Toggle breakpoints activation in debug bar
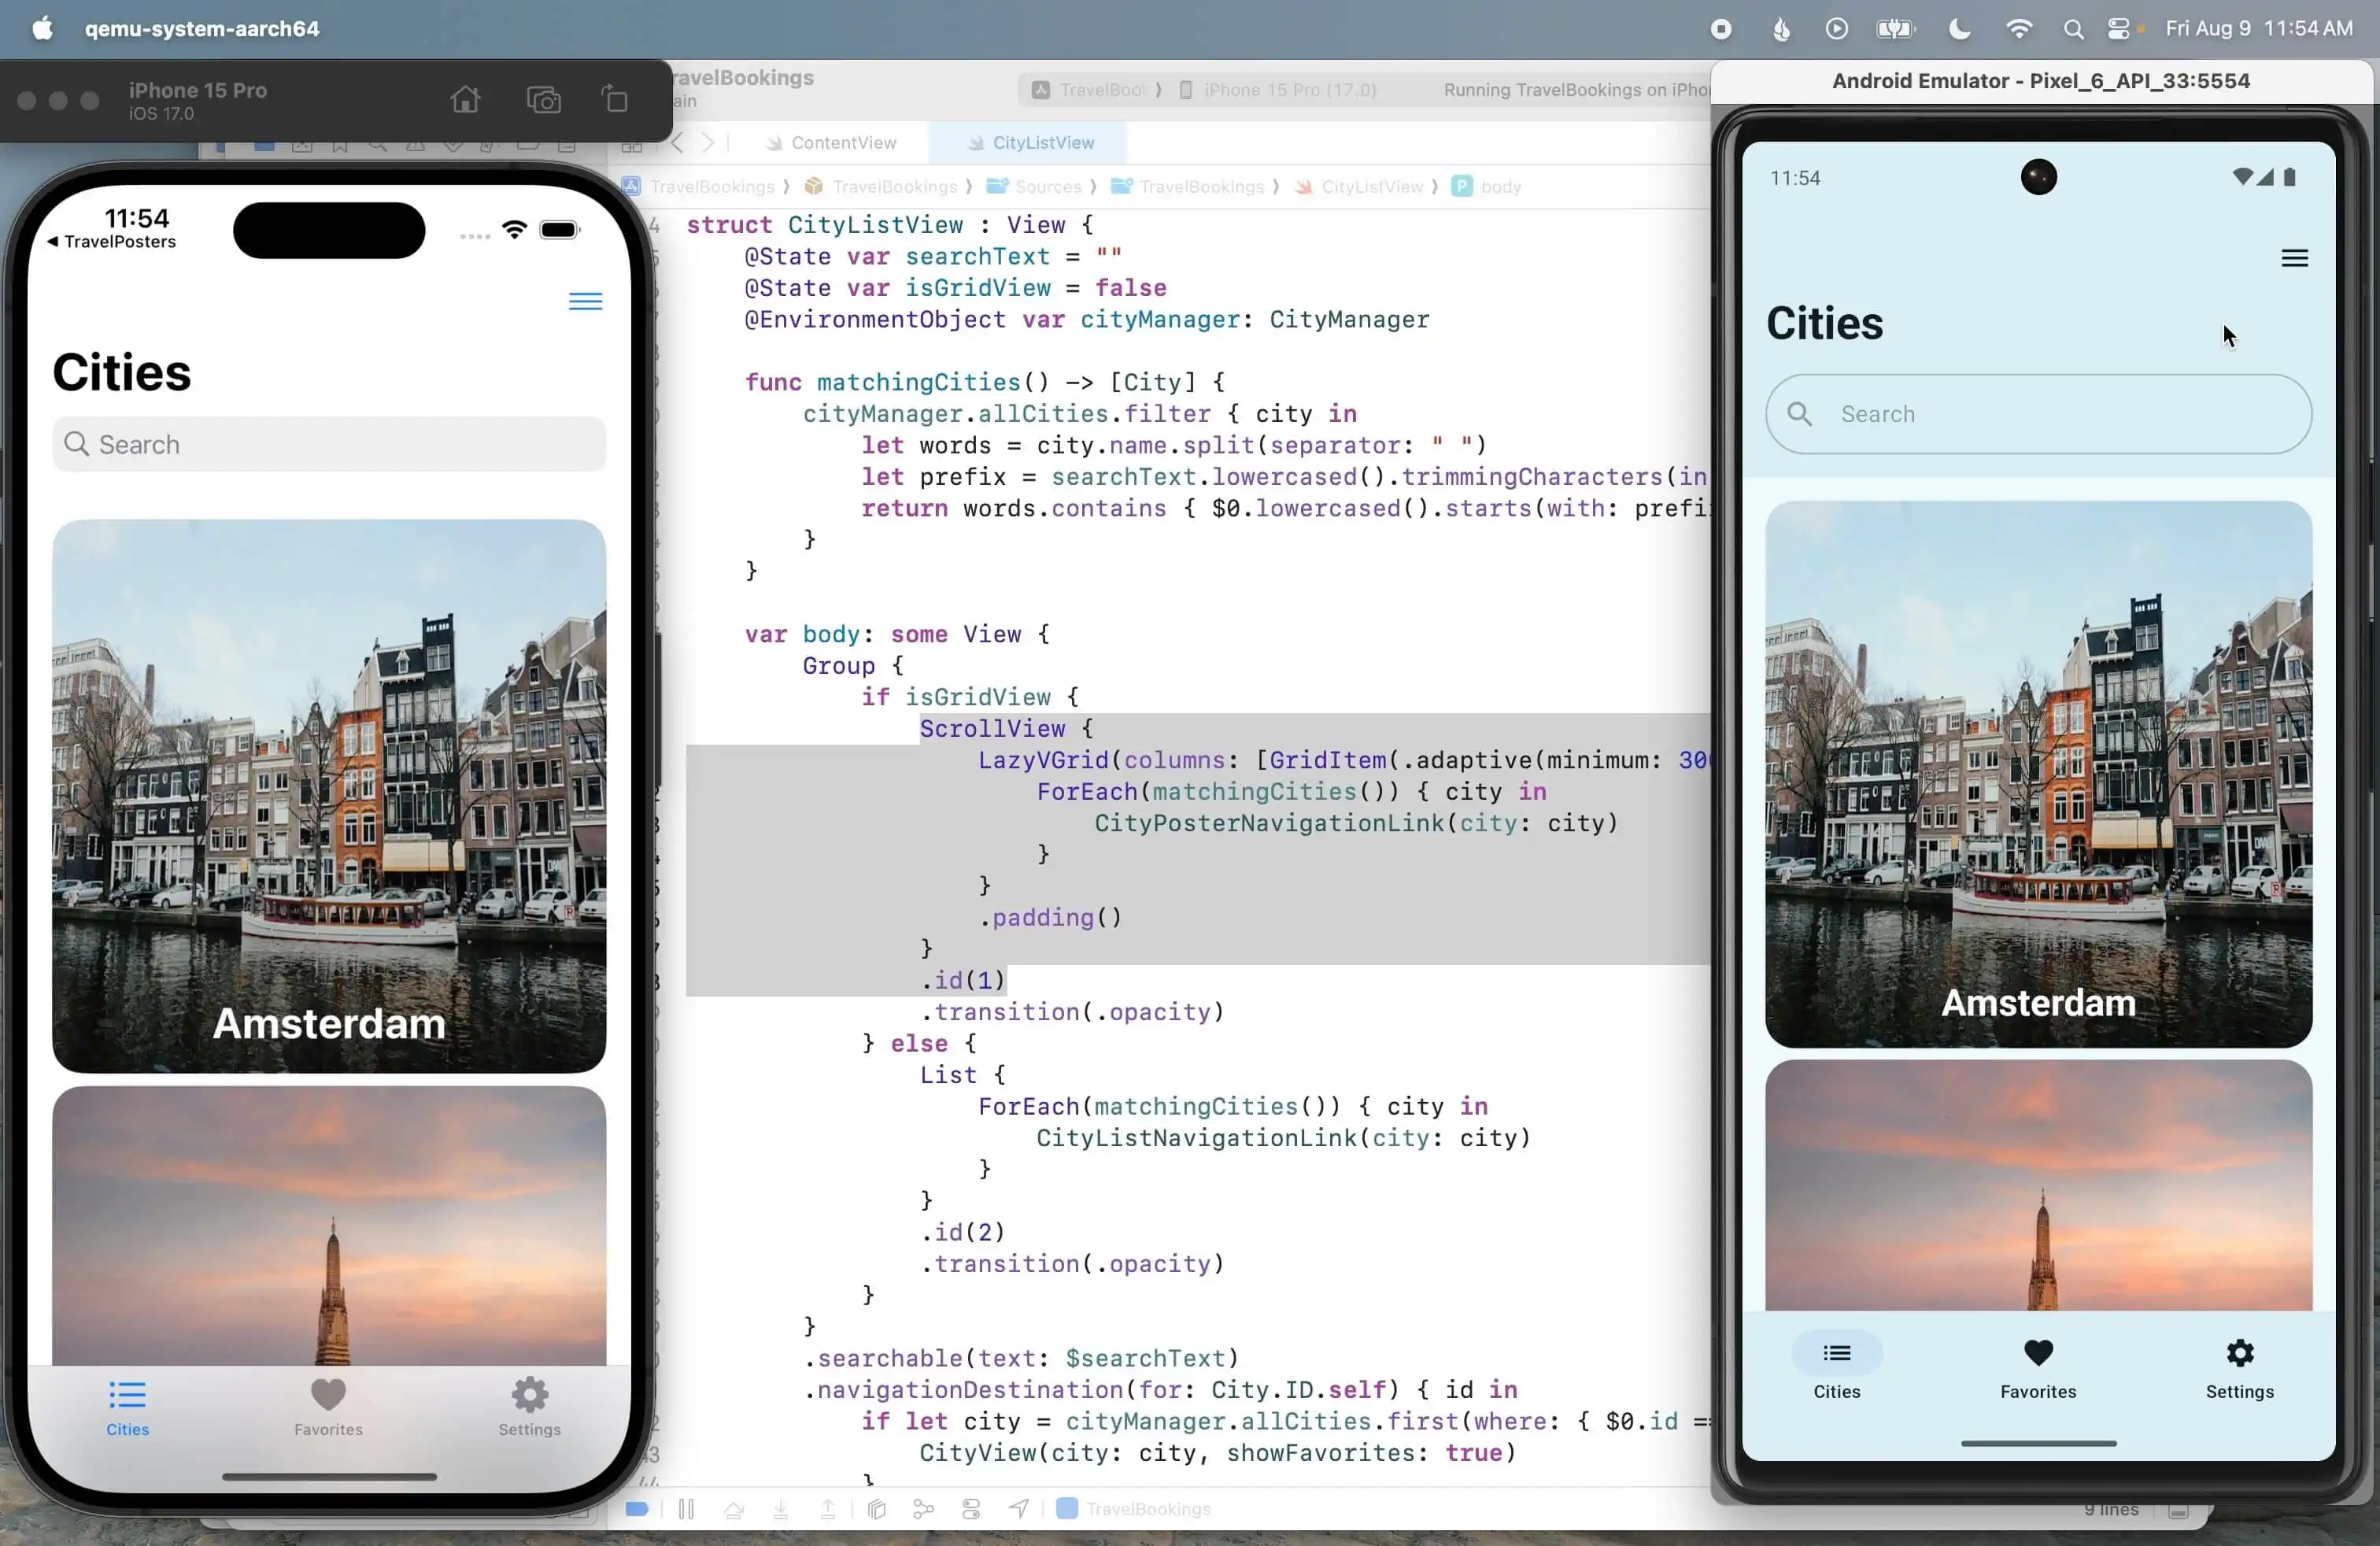 click(637, 1509)
